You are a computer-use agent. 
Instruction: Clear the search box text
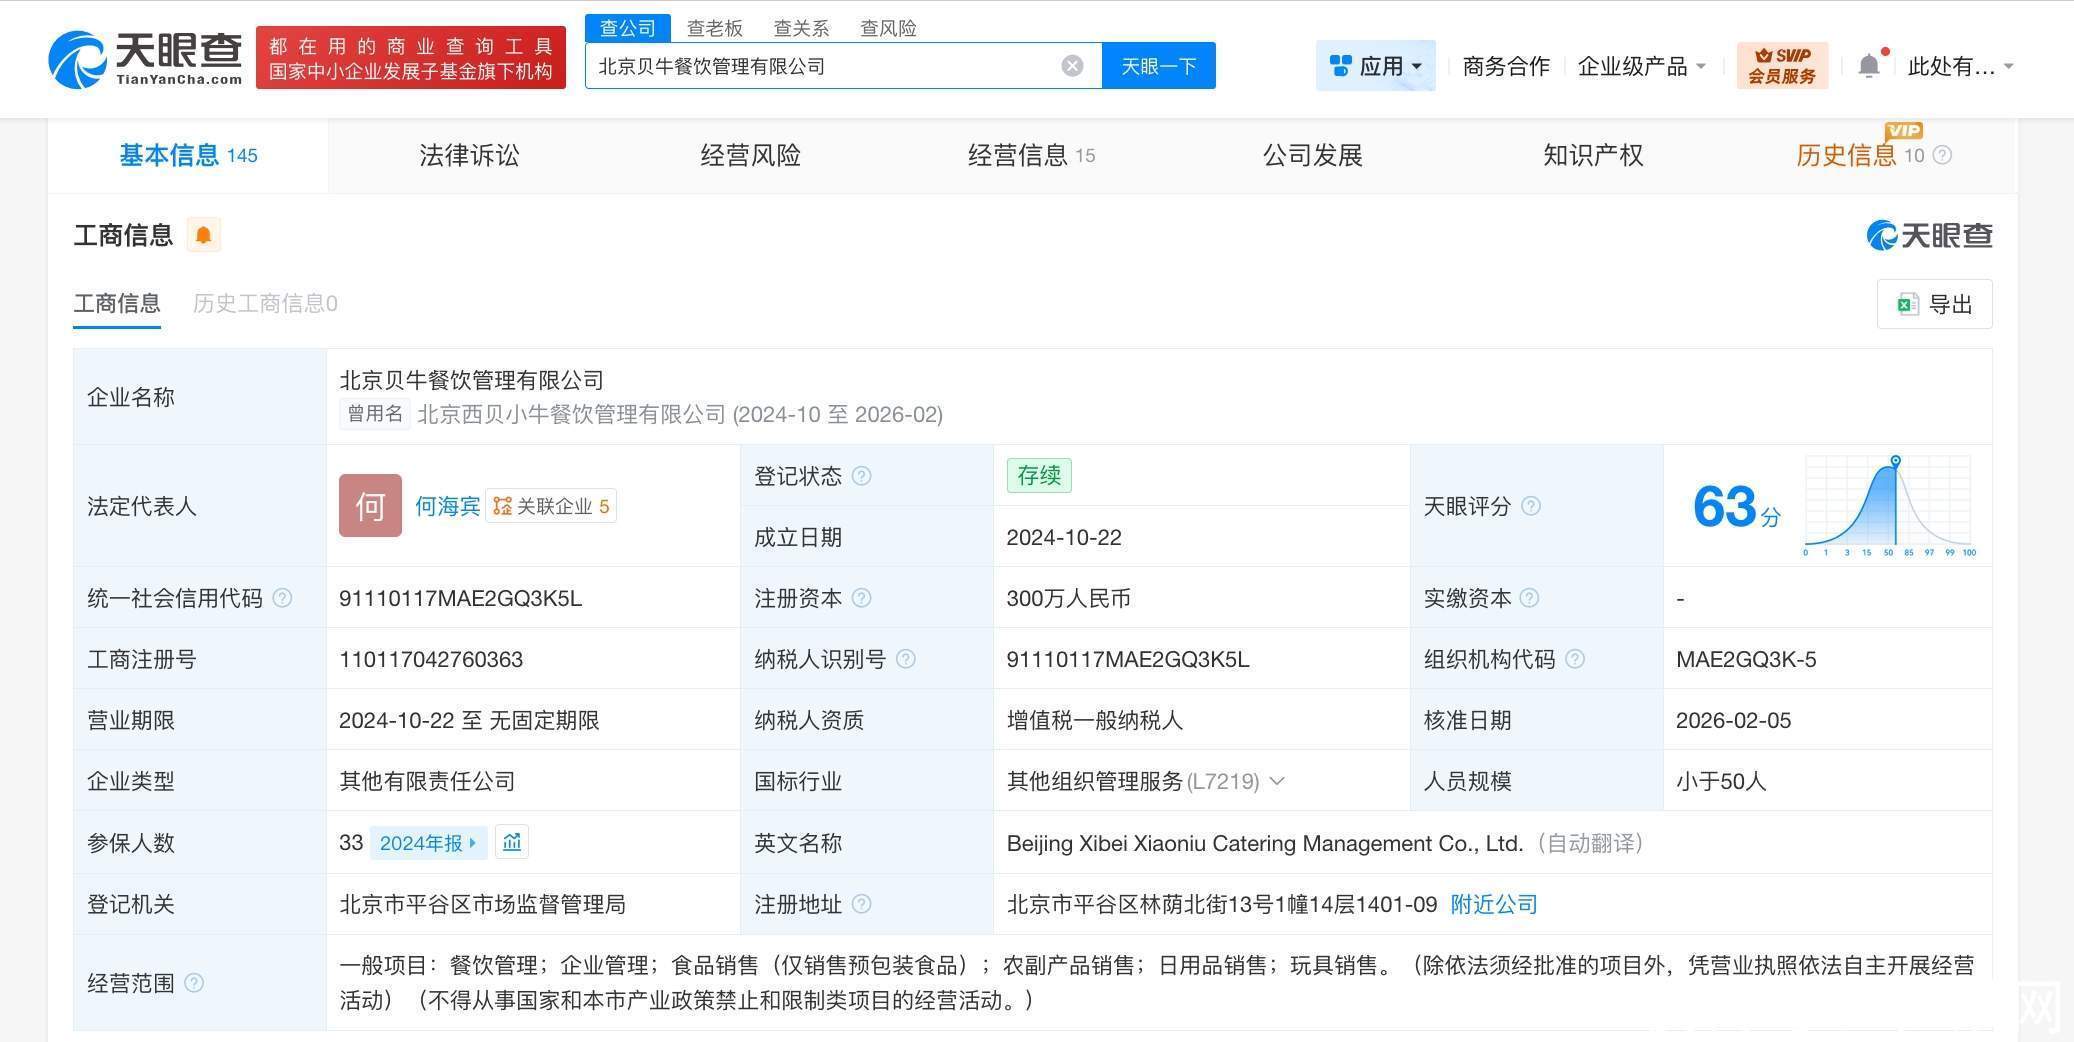(1072, 66)
